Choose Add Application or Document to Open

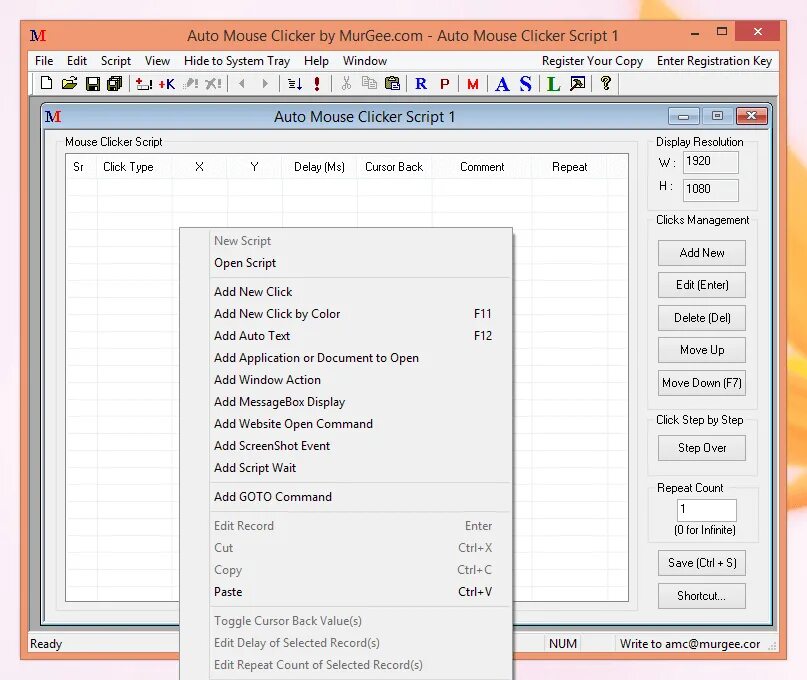tap(361, 358)
